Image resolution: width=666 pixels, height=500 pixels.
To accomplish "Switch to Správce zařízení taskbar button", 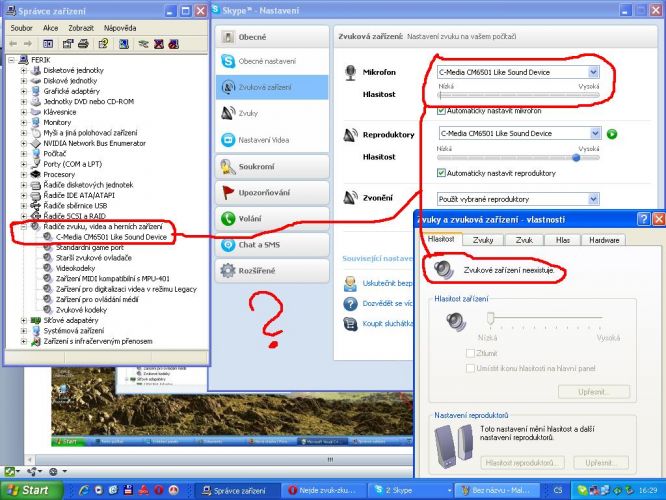I will click(x=237, y=490).
